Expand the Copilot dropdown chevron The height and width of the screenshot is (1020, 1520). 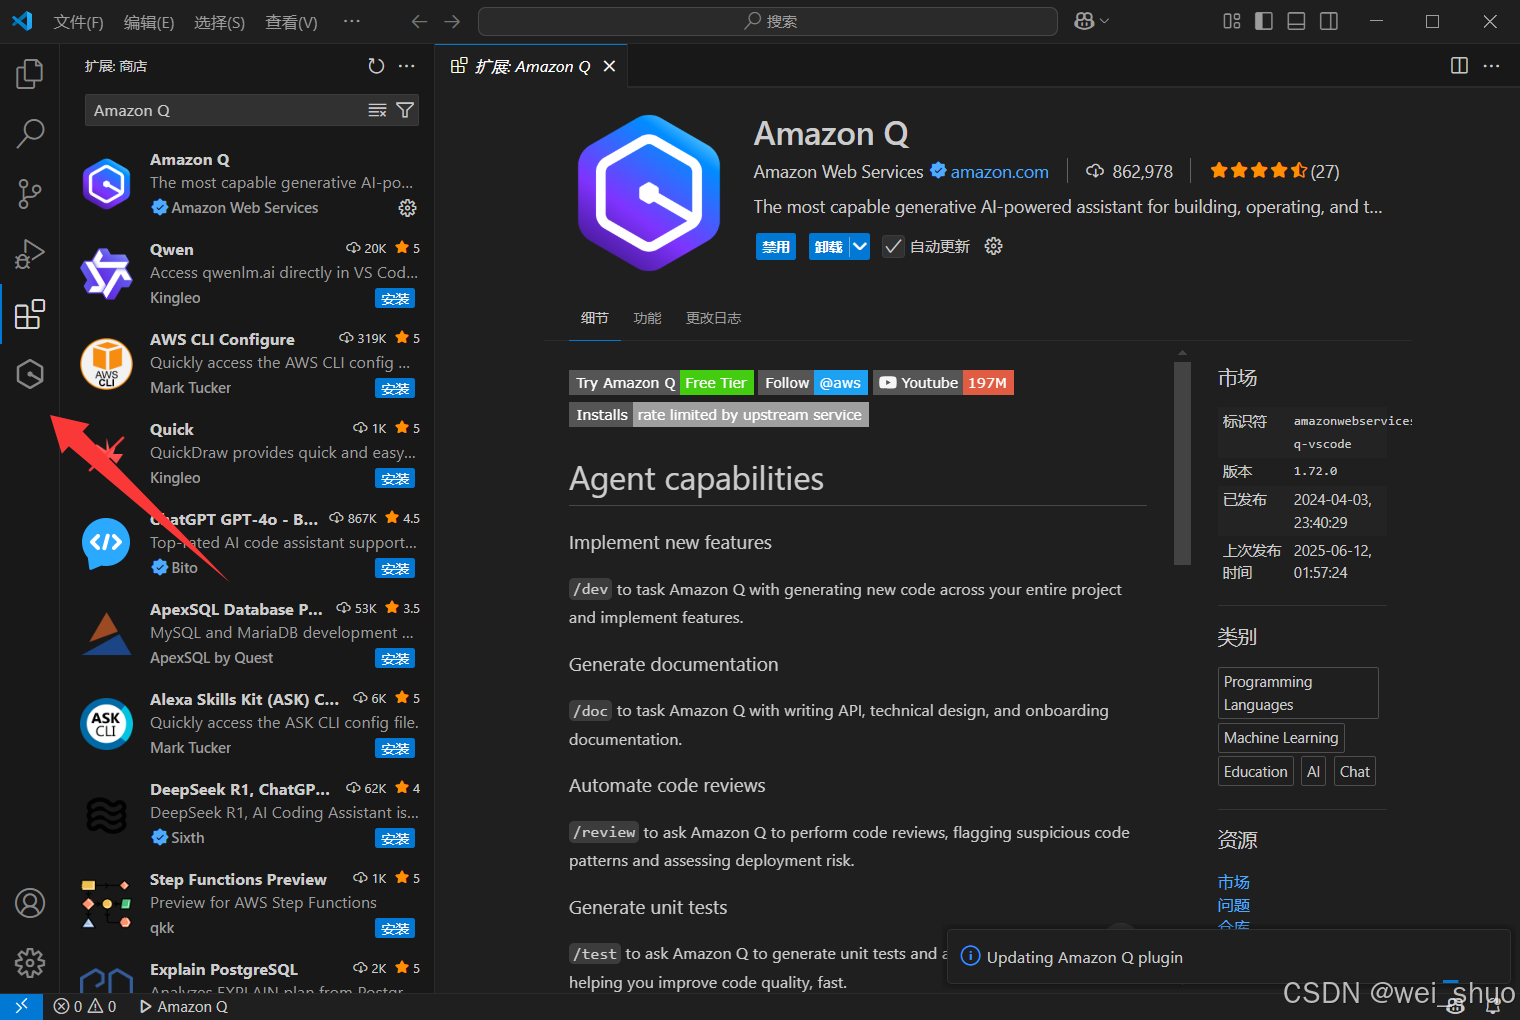pyautogui.click(x=1104, y=21)
